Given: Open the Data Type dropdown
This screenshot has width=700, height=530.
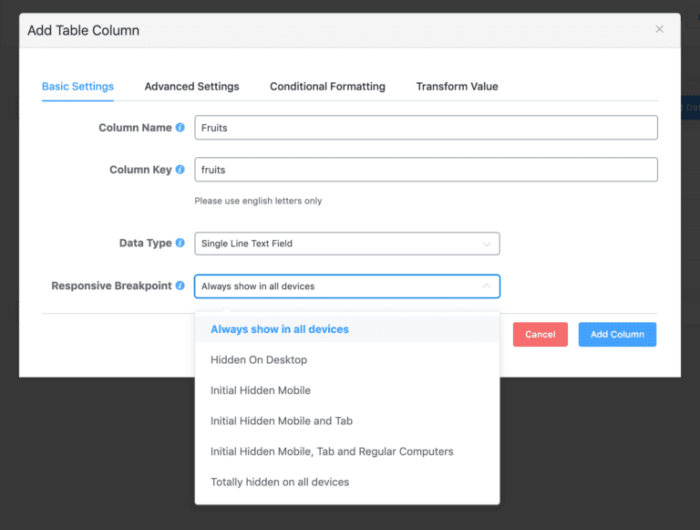Looking at the screenshot, I should click(x=347, y=243).
